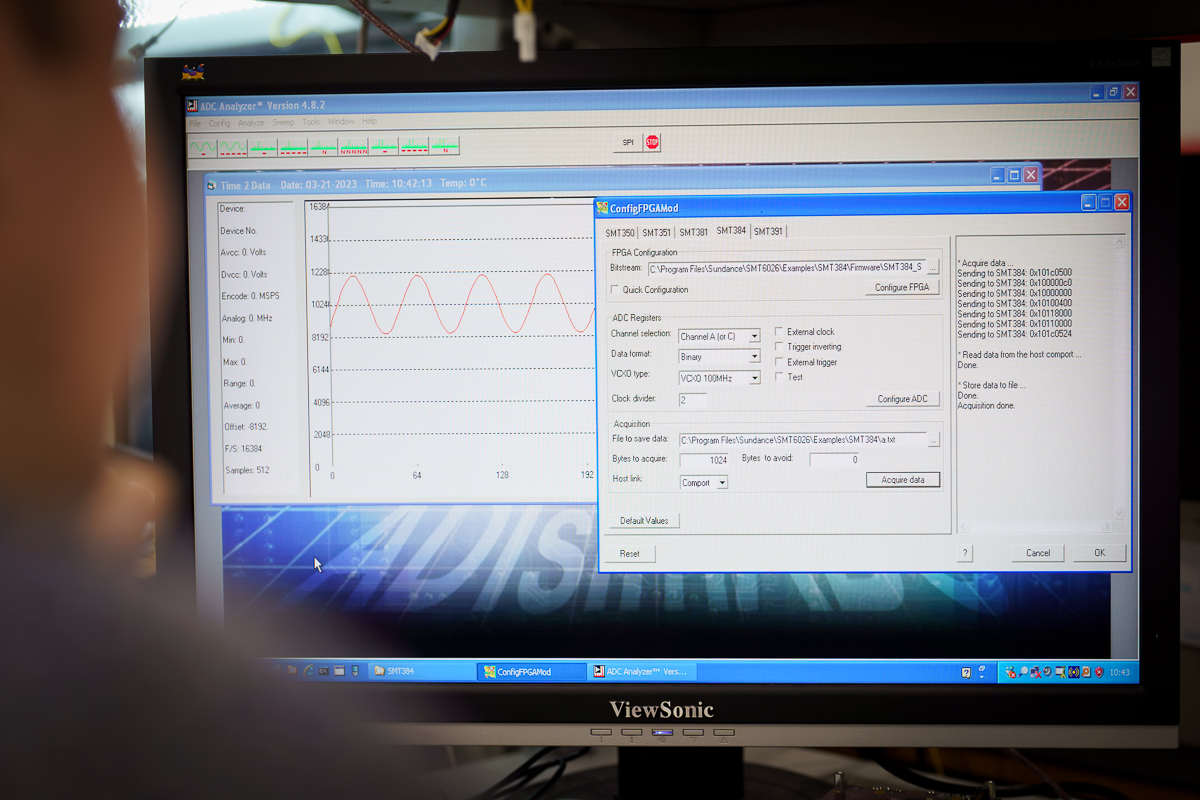Open the Config menu
Viewport: 1200px width, 800px height.
point(219,123)
